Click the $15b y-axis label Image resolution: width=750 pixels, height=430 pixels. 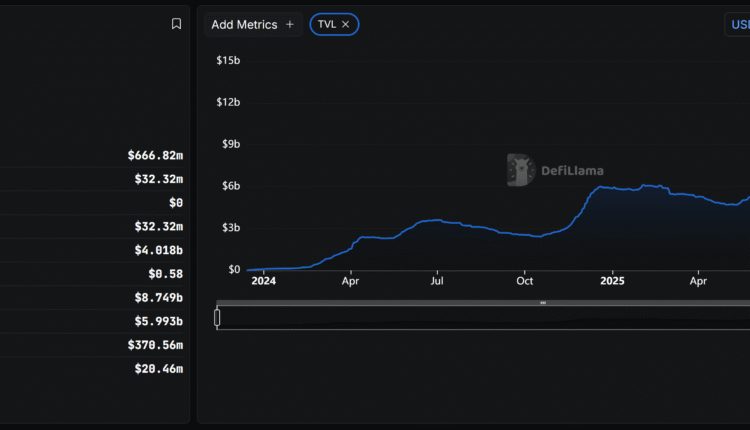(x=228, y=60)
